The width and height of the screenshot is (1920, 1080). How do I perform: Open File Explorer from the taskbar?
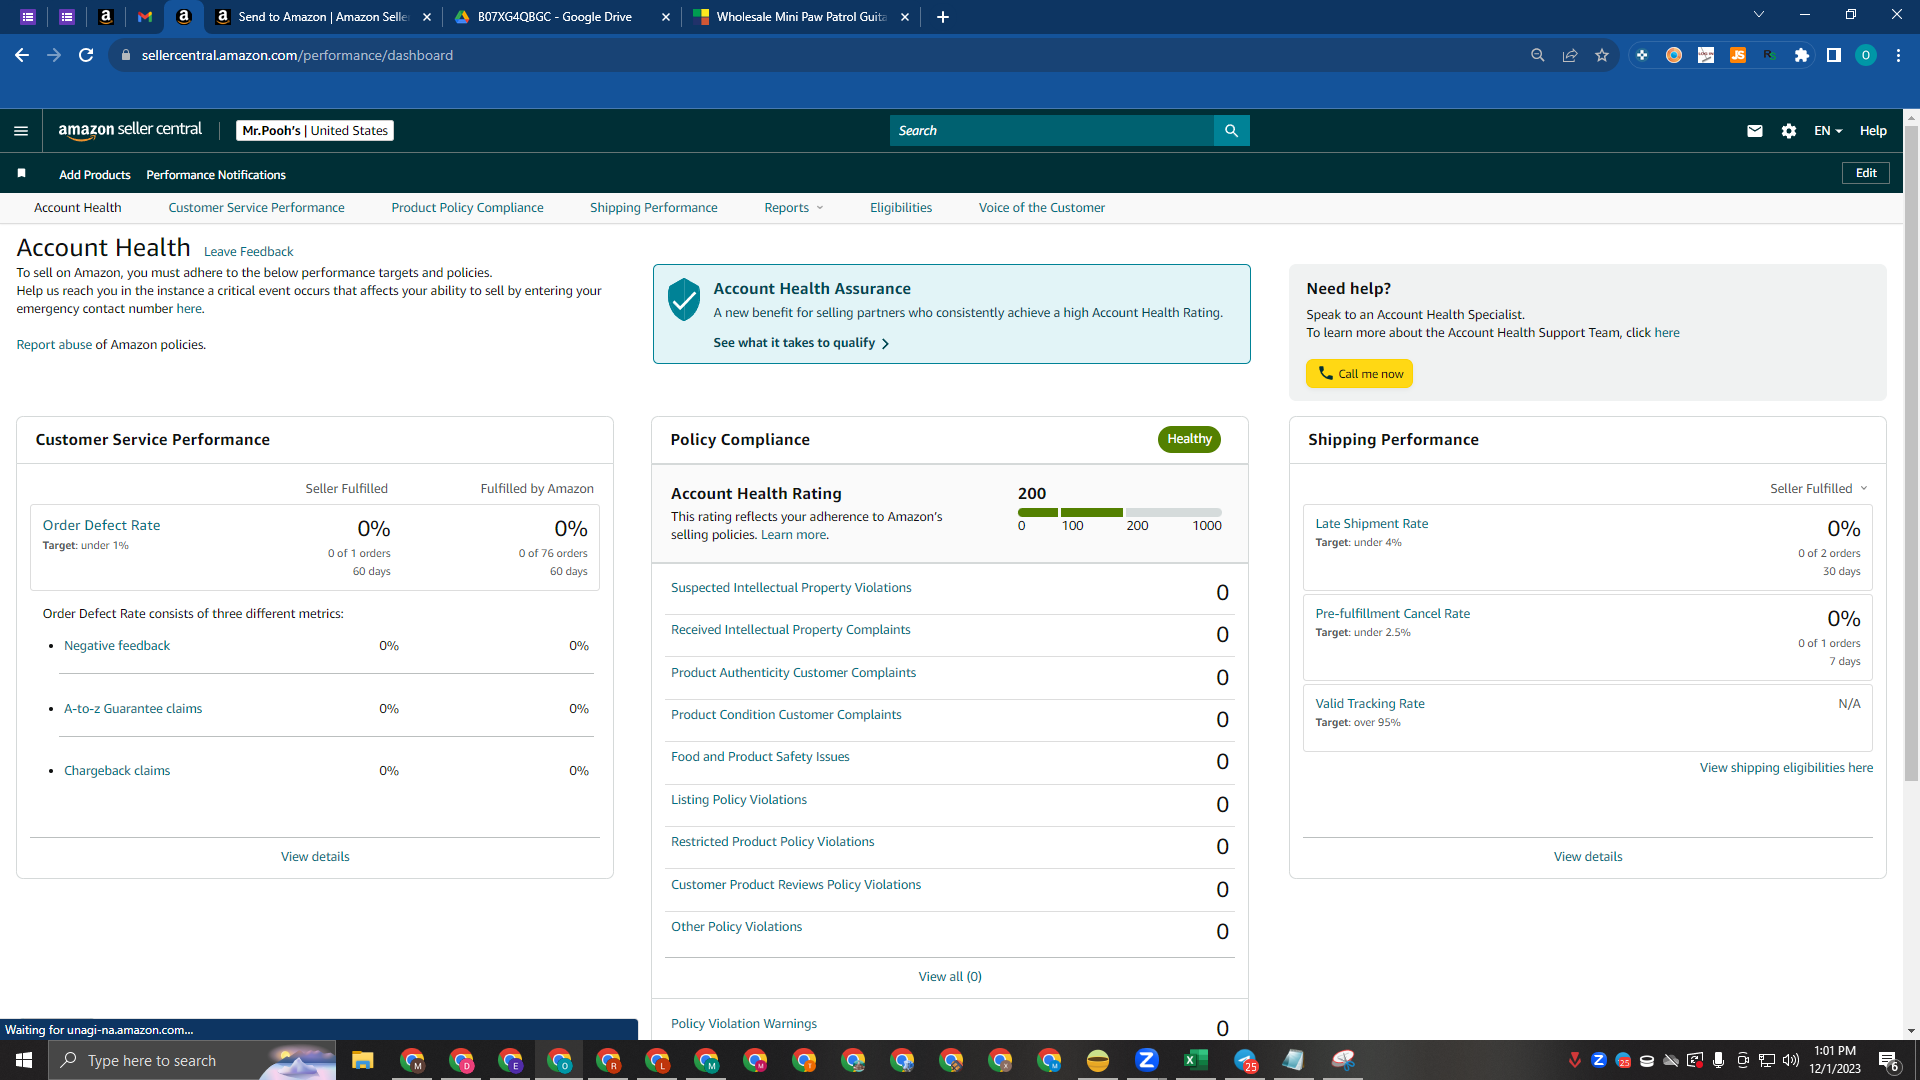pos(362,1060)
